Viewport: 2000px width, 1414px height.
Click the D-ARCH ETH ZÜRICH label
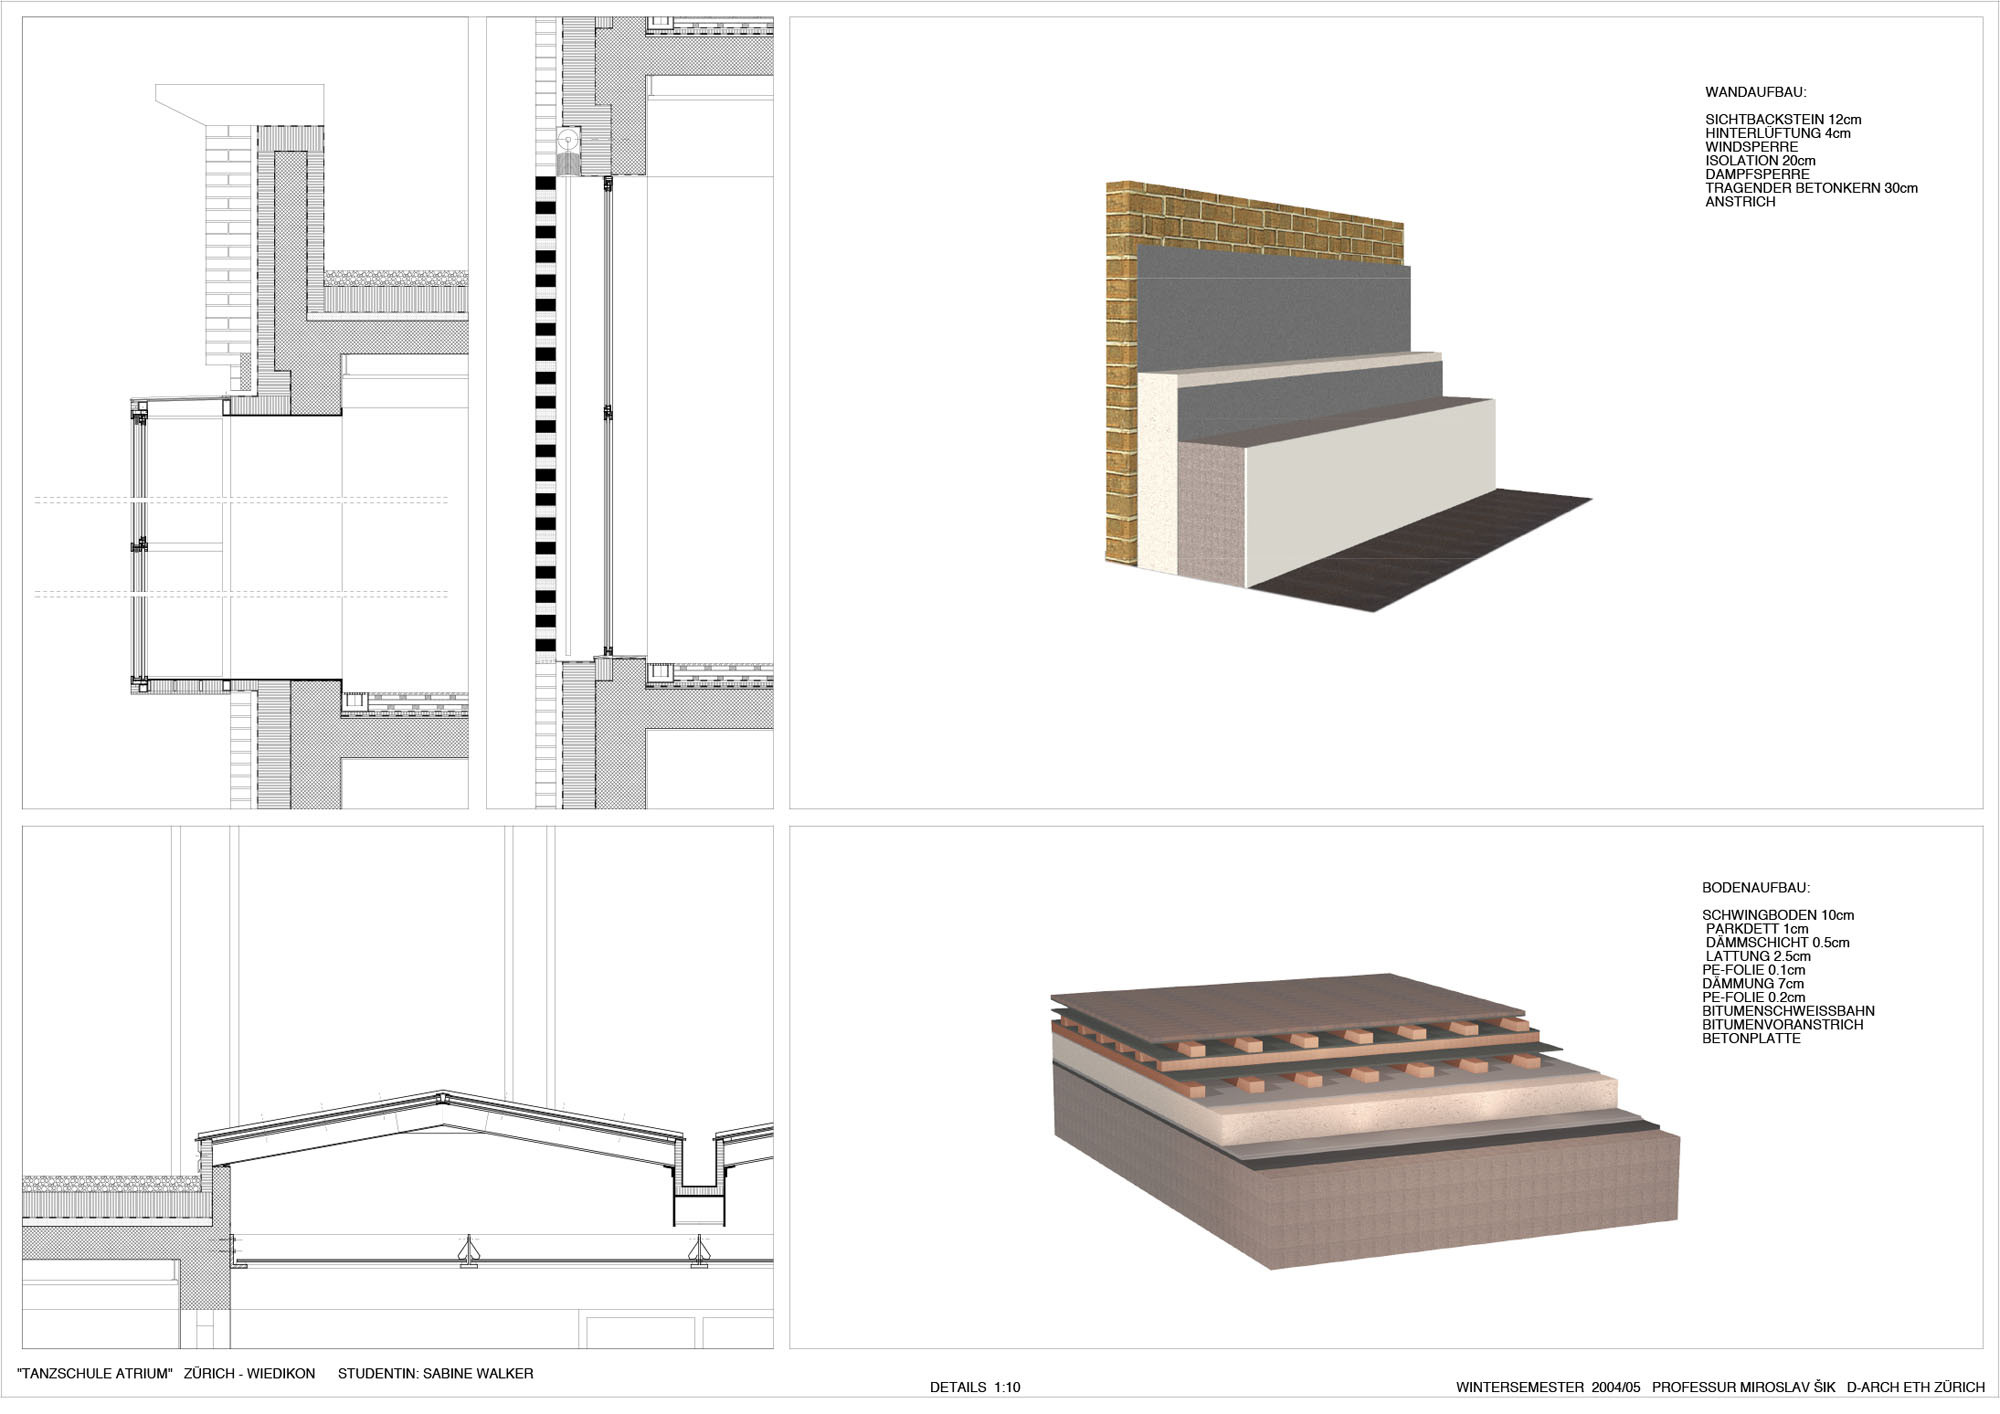1915,1387
